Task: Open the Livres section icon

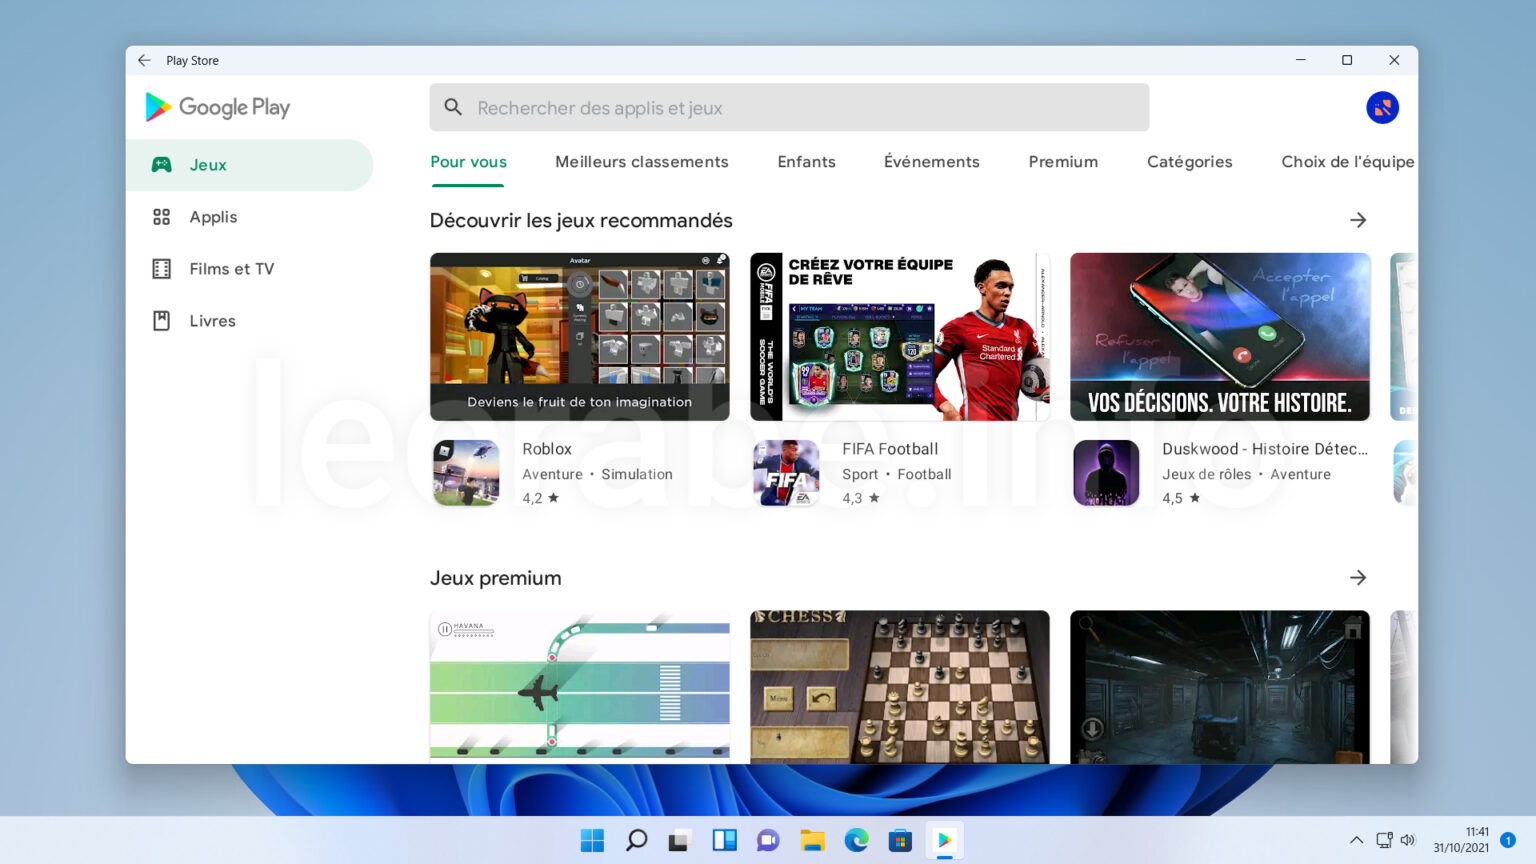Action: click(161, 320)
